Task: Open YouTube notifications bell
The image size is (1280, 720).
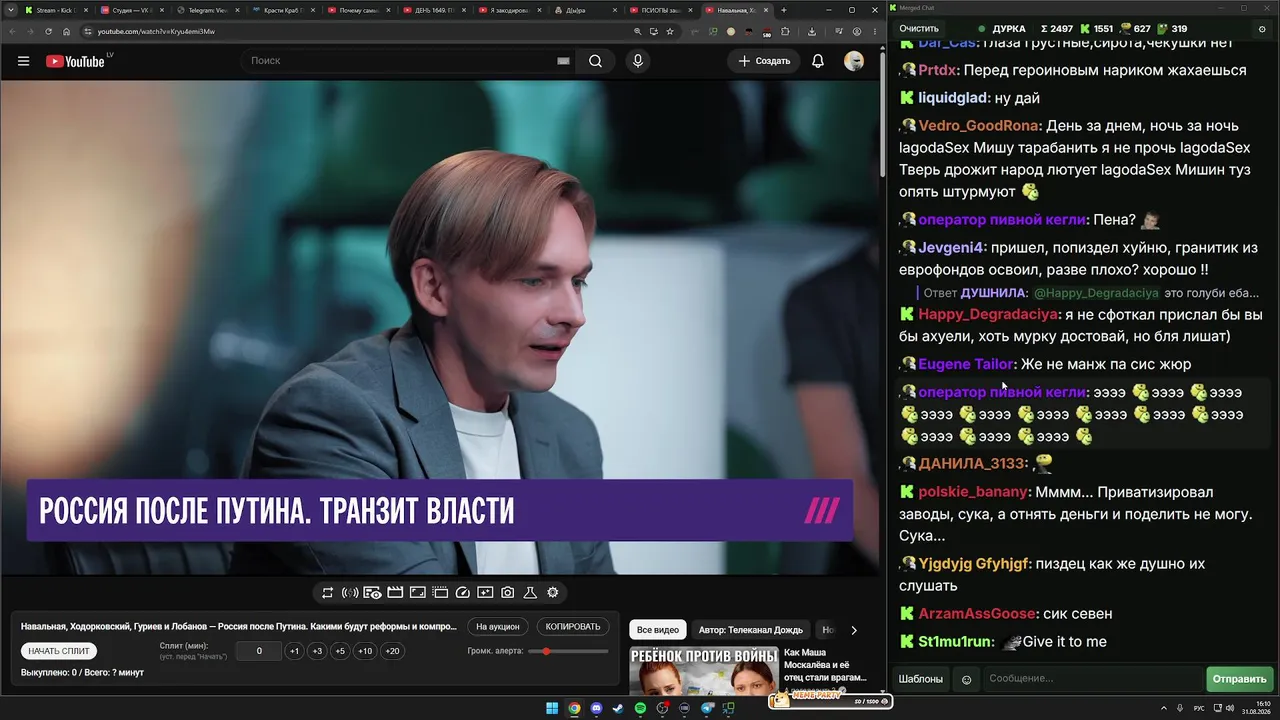Action: point(818,61)
